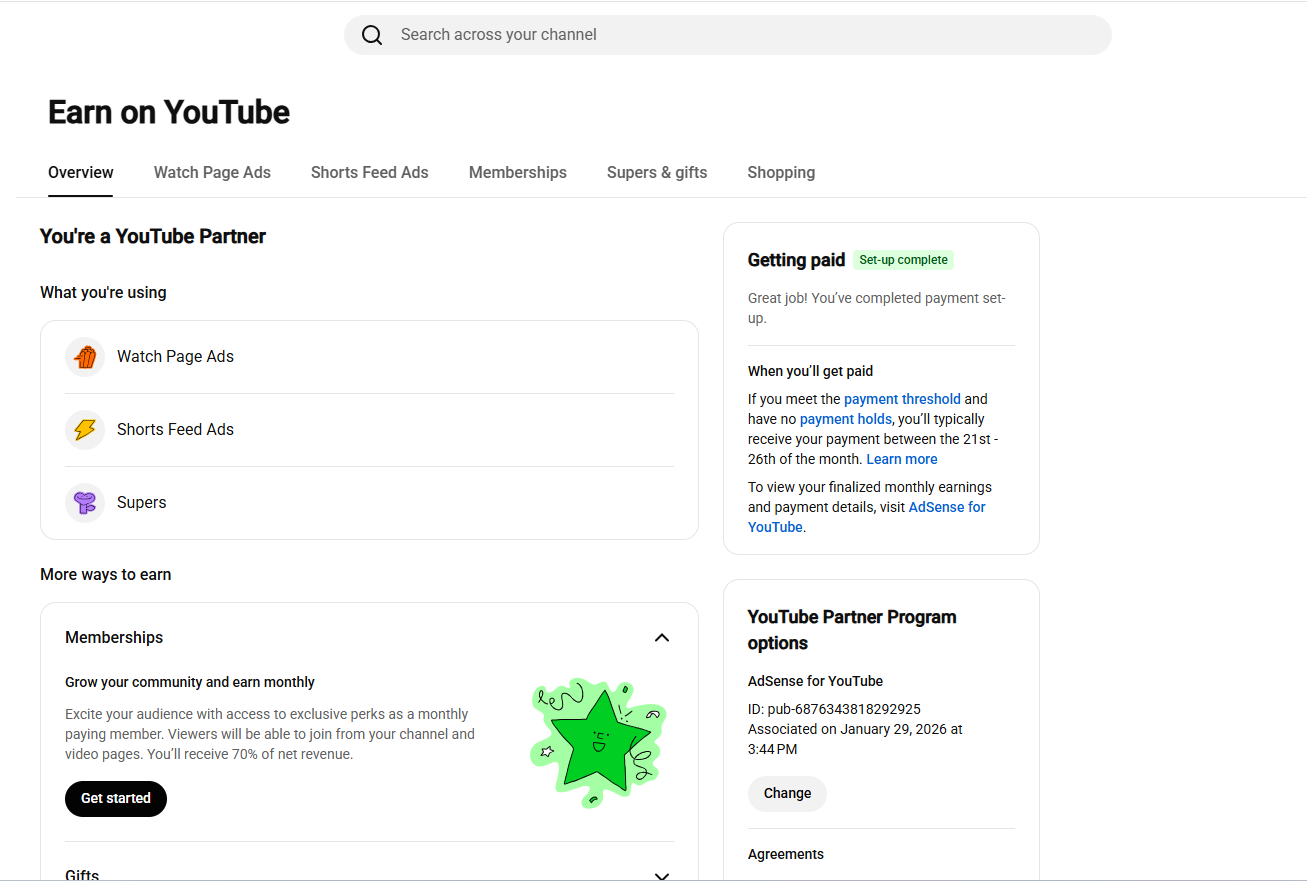Click the green star Memberships illustration
Screen dimensions: 1307x881
[x=598, y=742]
